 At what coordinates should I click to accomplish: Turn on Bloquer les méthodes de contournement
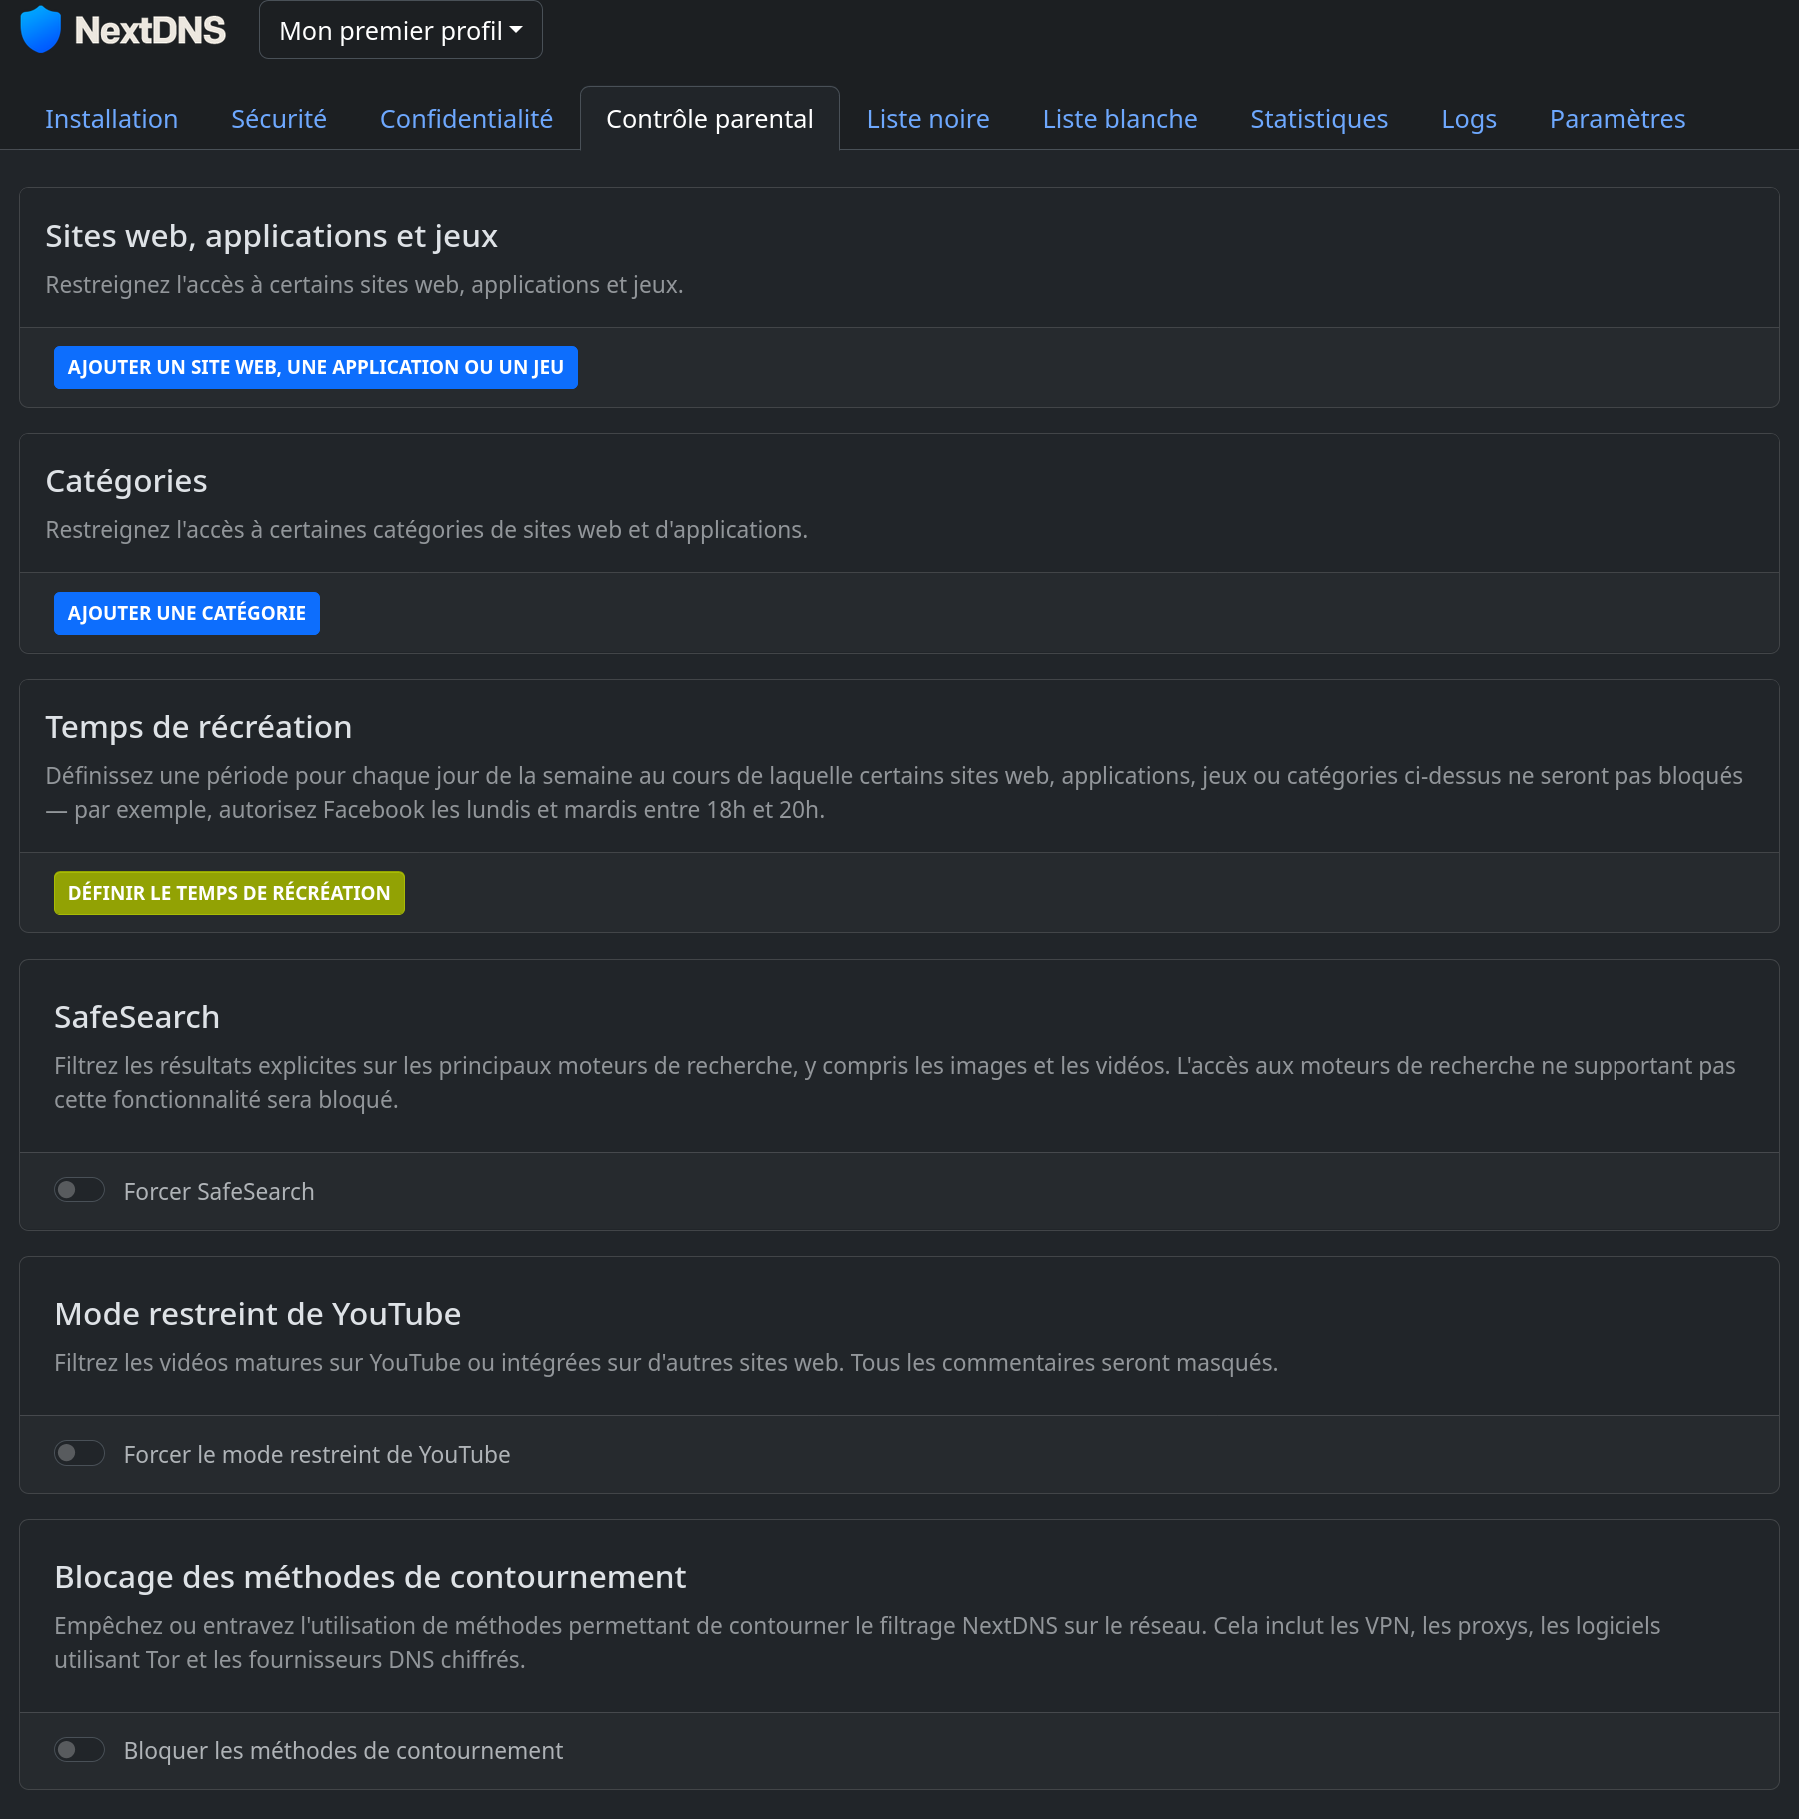(x=79, y=1749)
